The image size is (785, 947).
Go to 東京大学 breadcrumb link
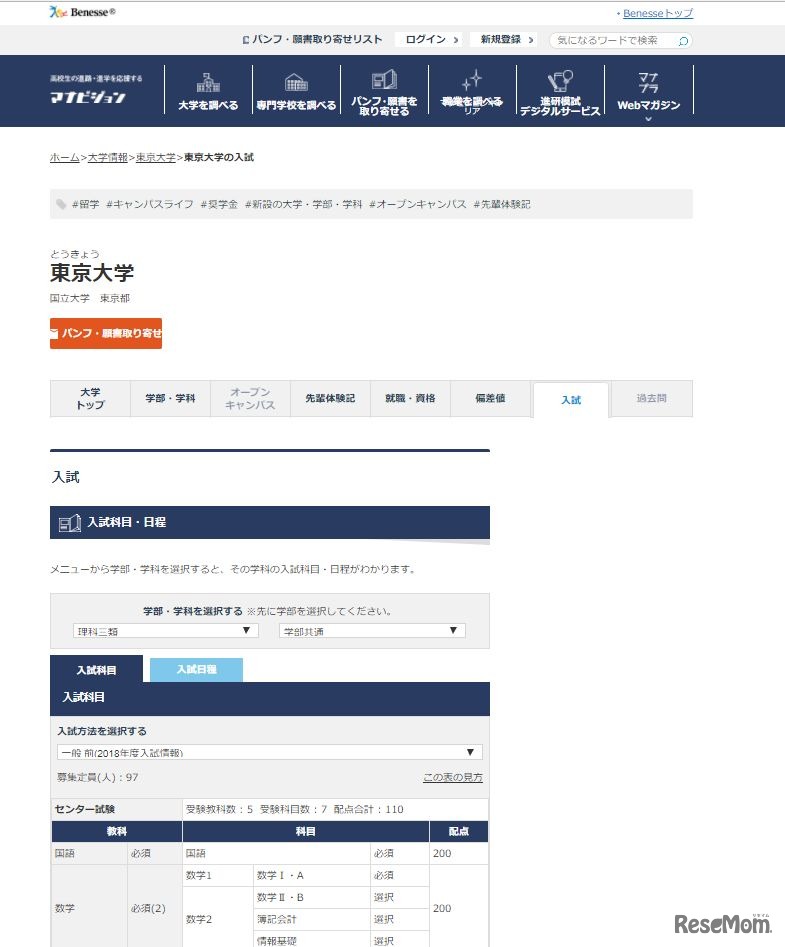pyautogui.click(x=156, y=158)
